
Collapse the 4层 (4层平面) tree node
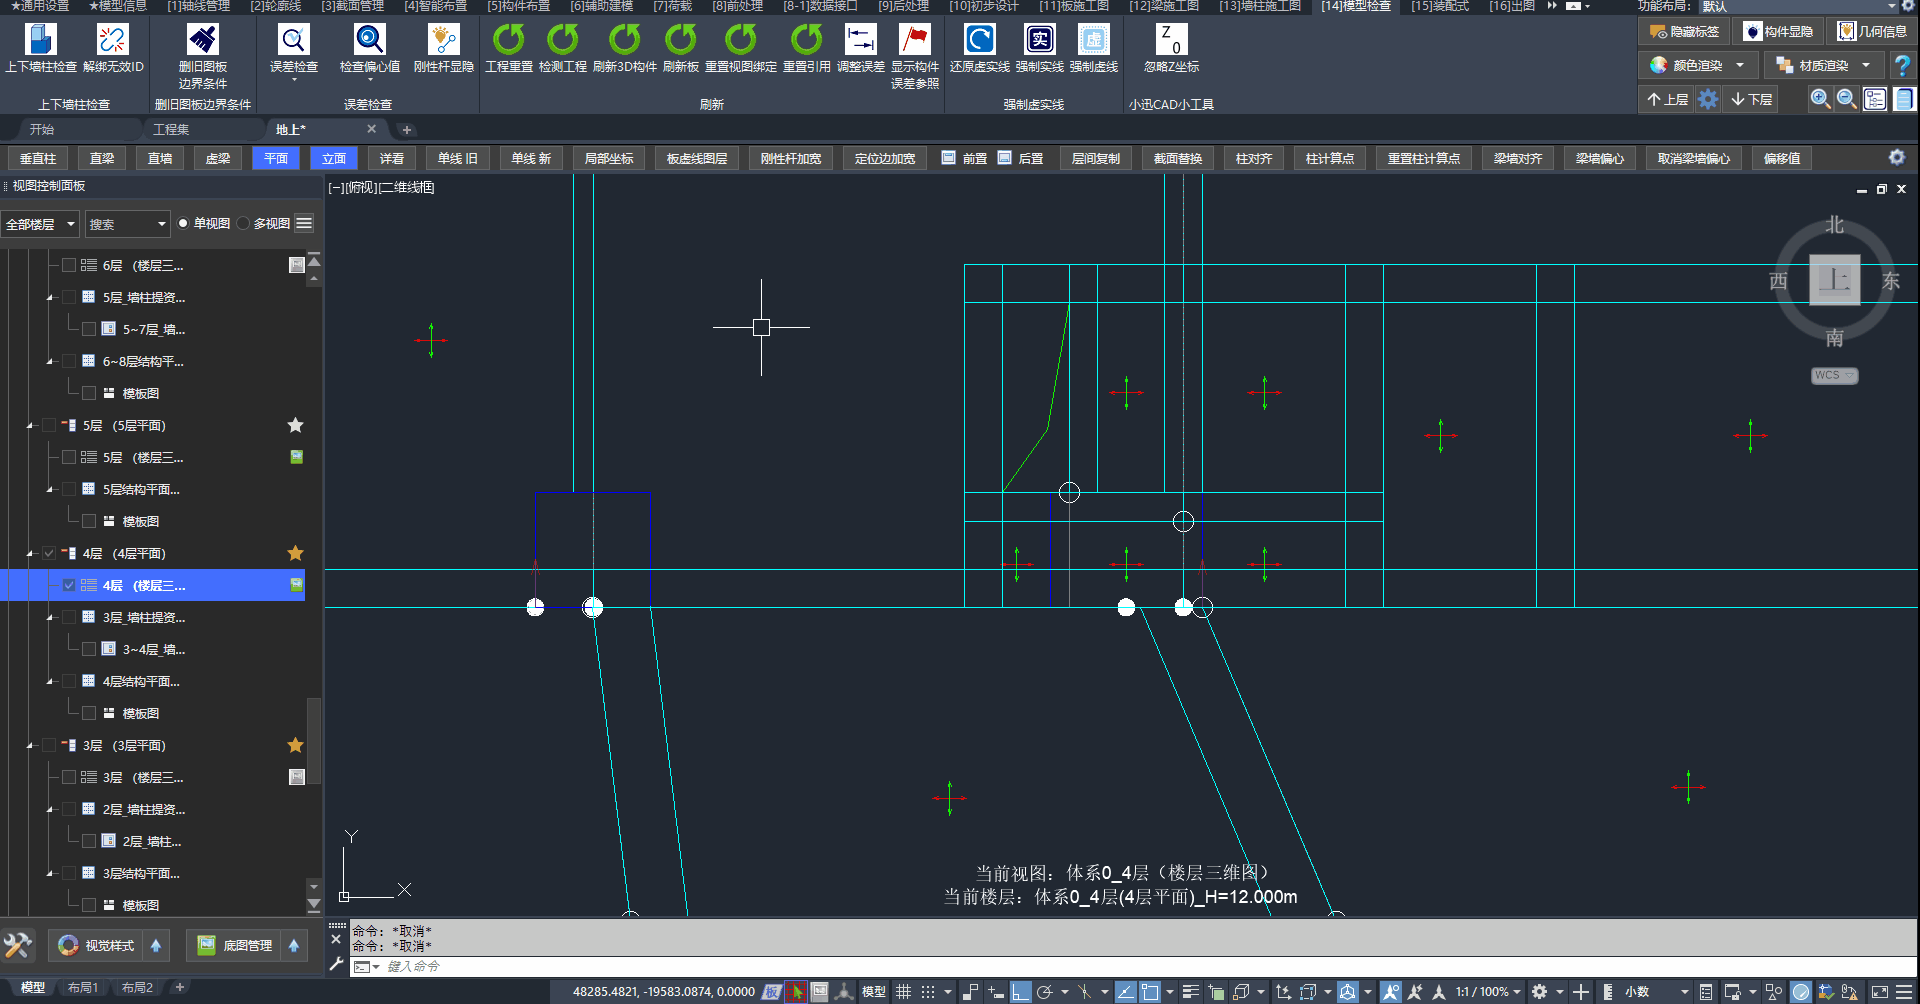30,553
